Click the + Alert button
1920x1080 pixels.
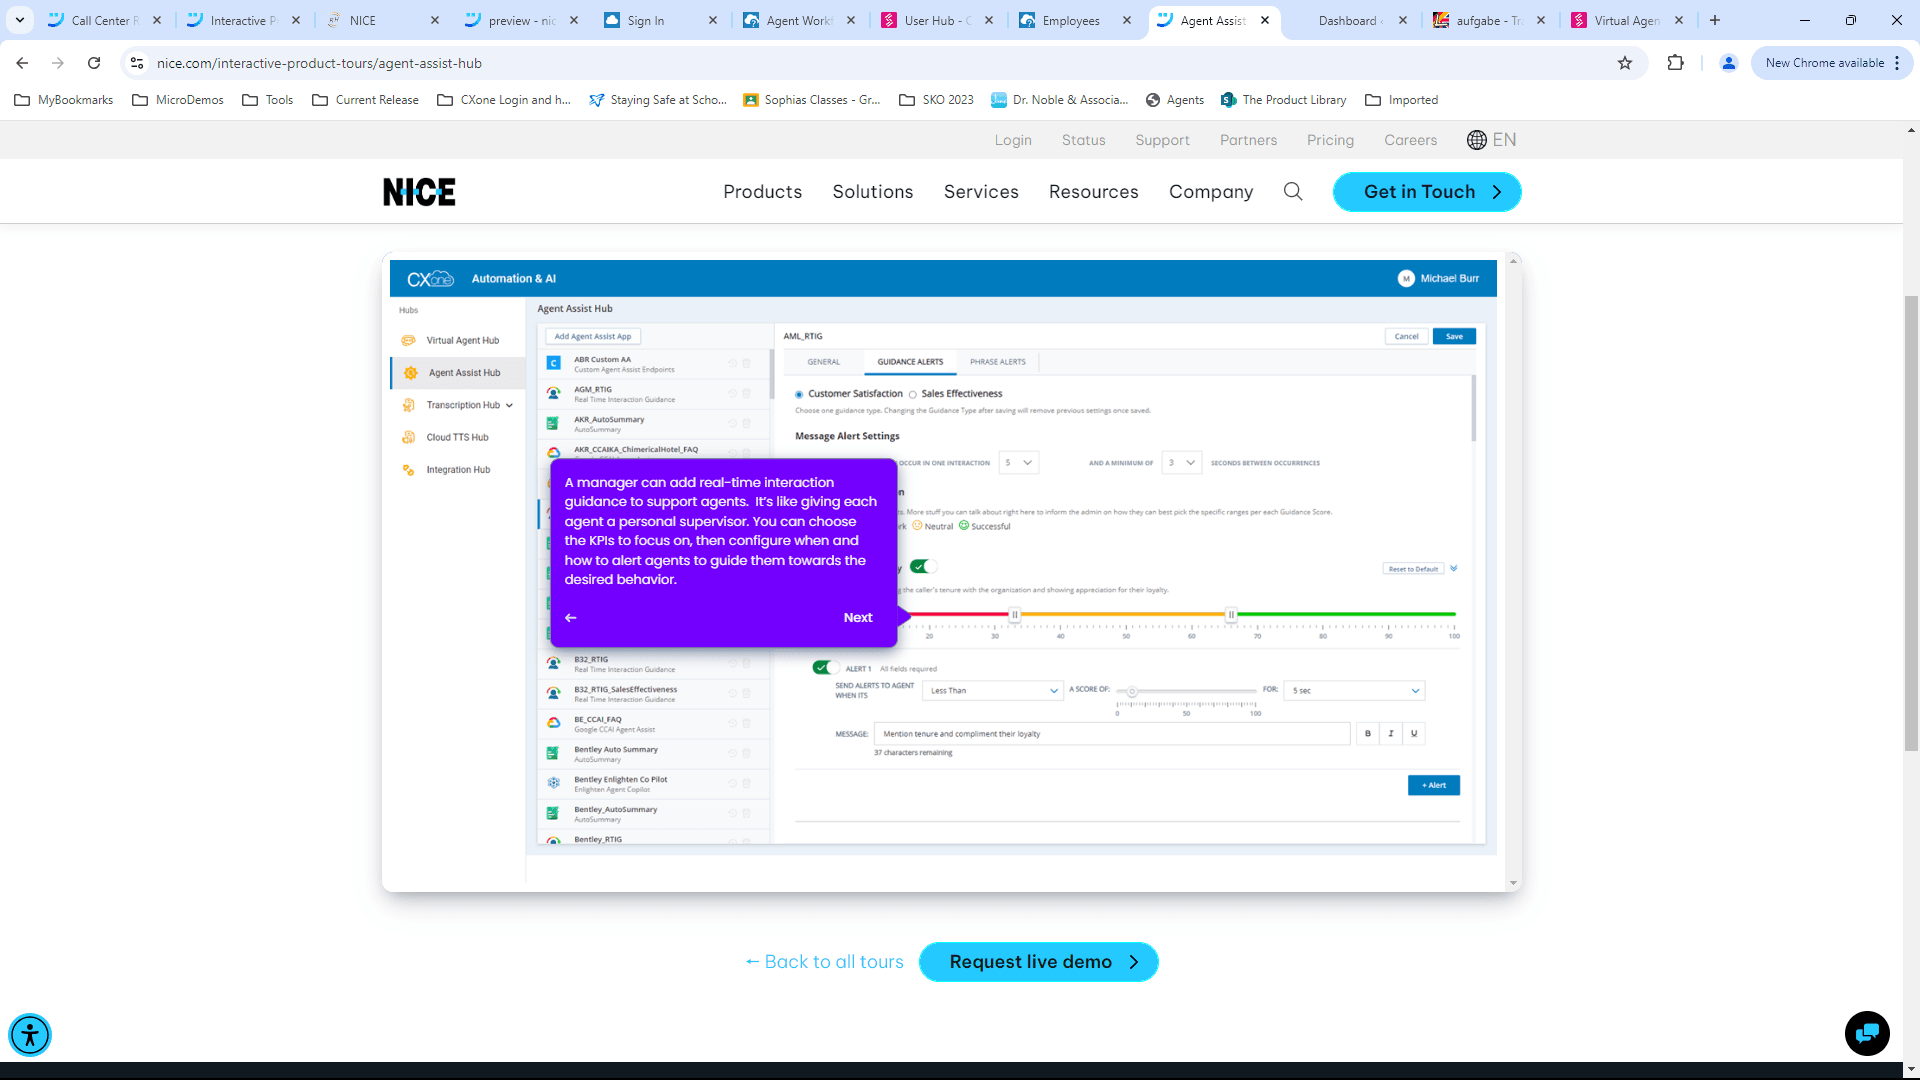(1434, 786)
